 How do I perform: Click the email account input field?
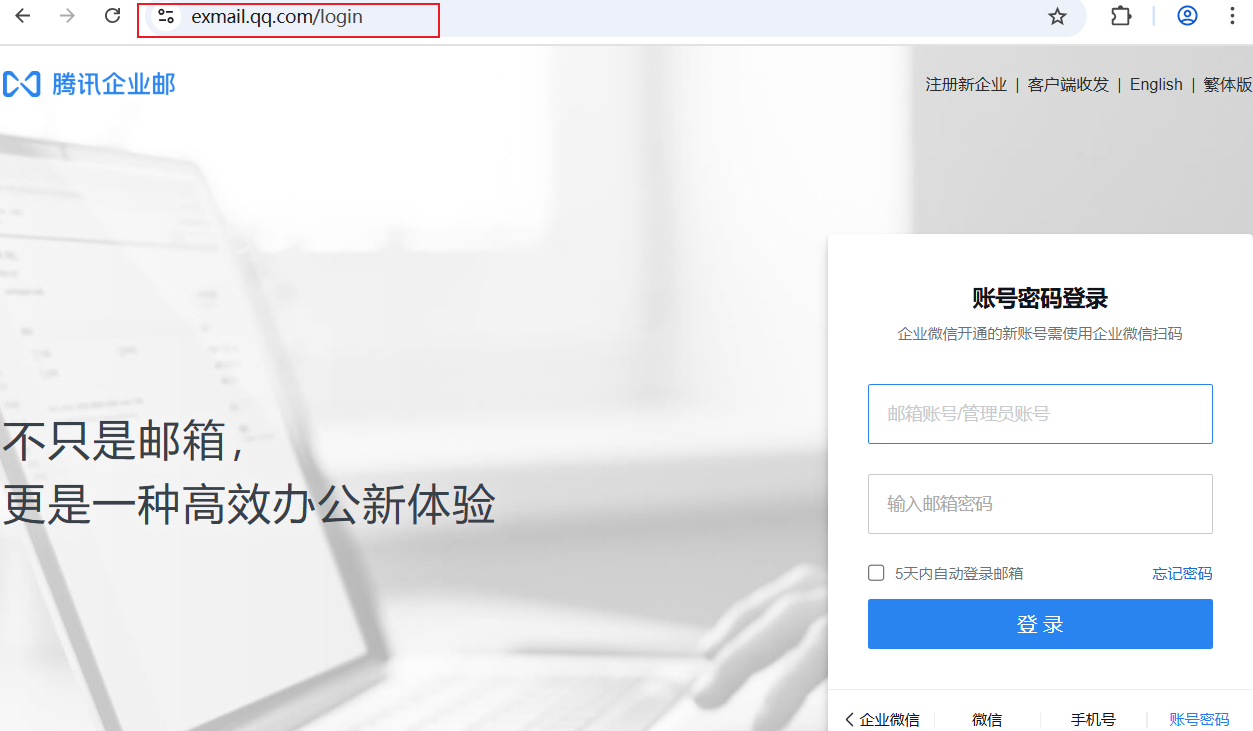1040,413
